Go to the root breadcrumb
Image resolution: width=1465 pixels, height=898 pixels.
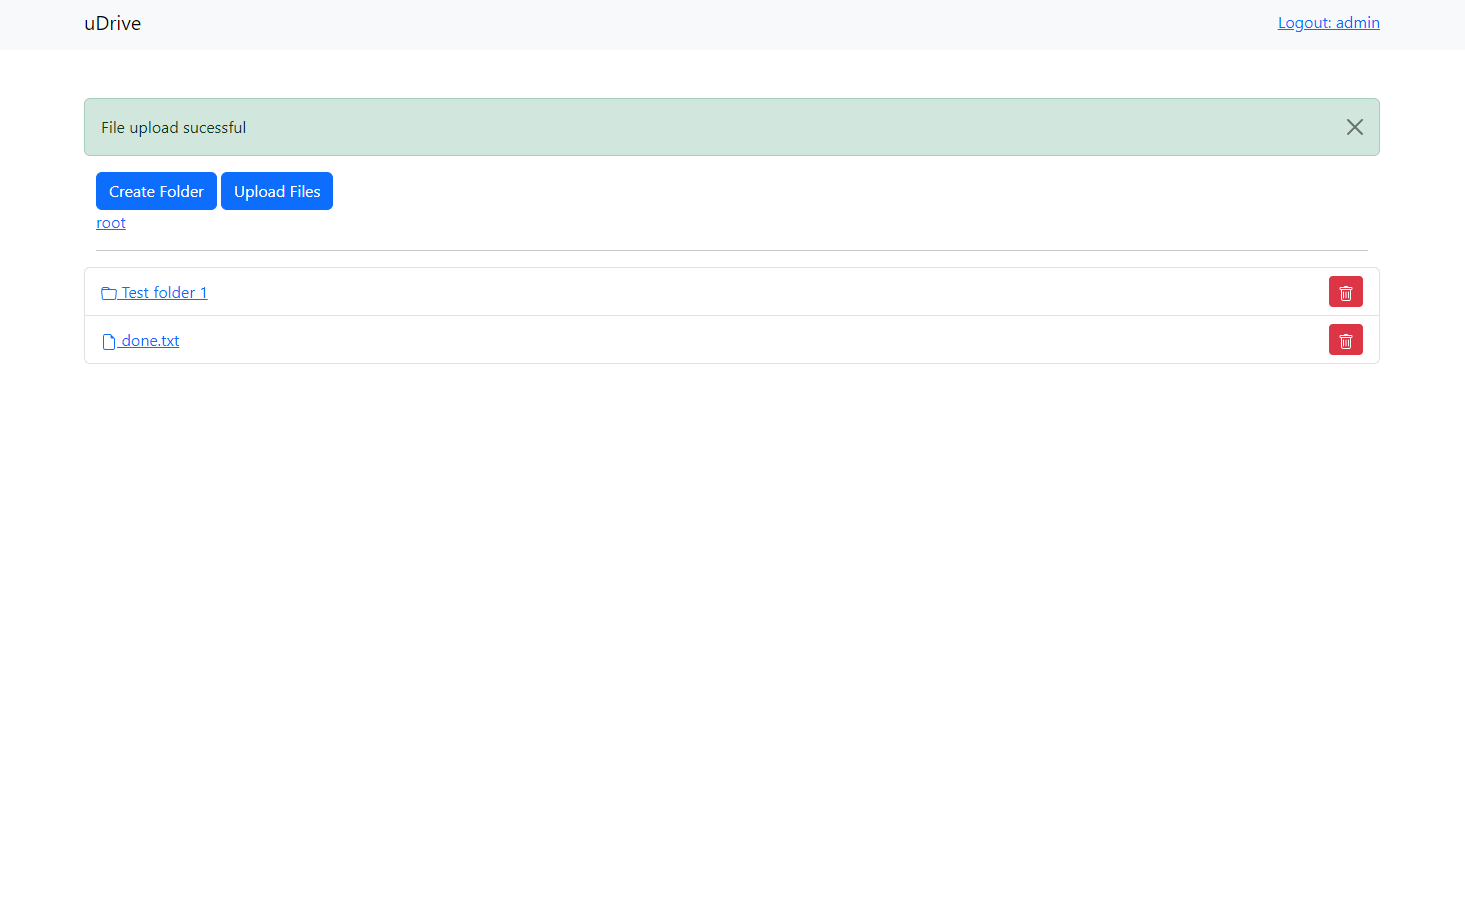111,223
